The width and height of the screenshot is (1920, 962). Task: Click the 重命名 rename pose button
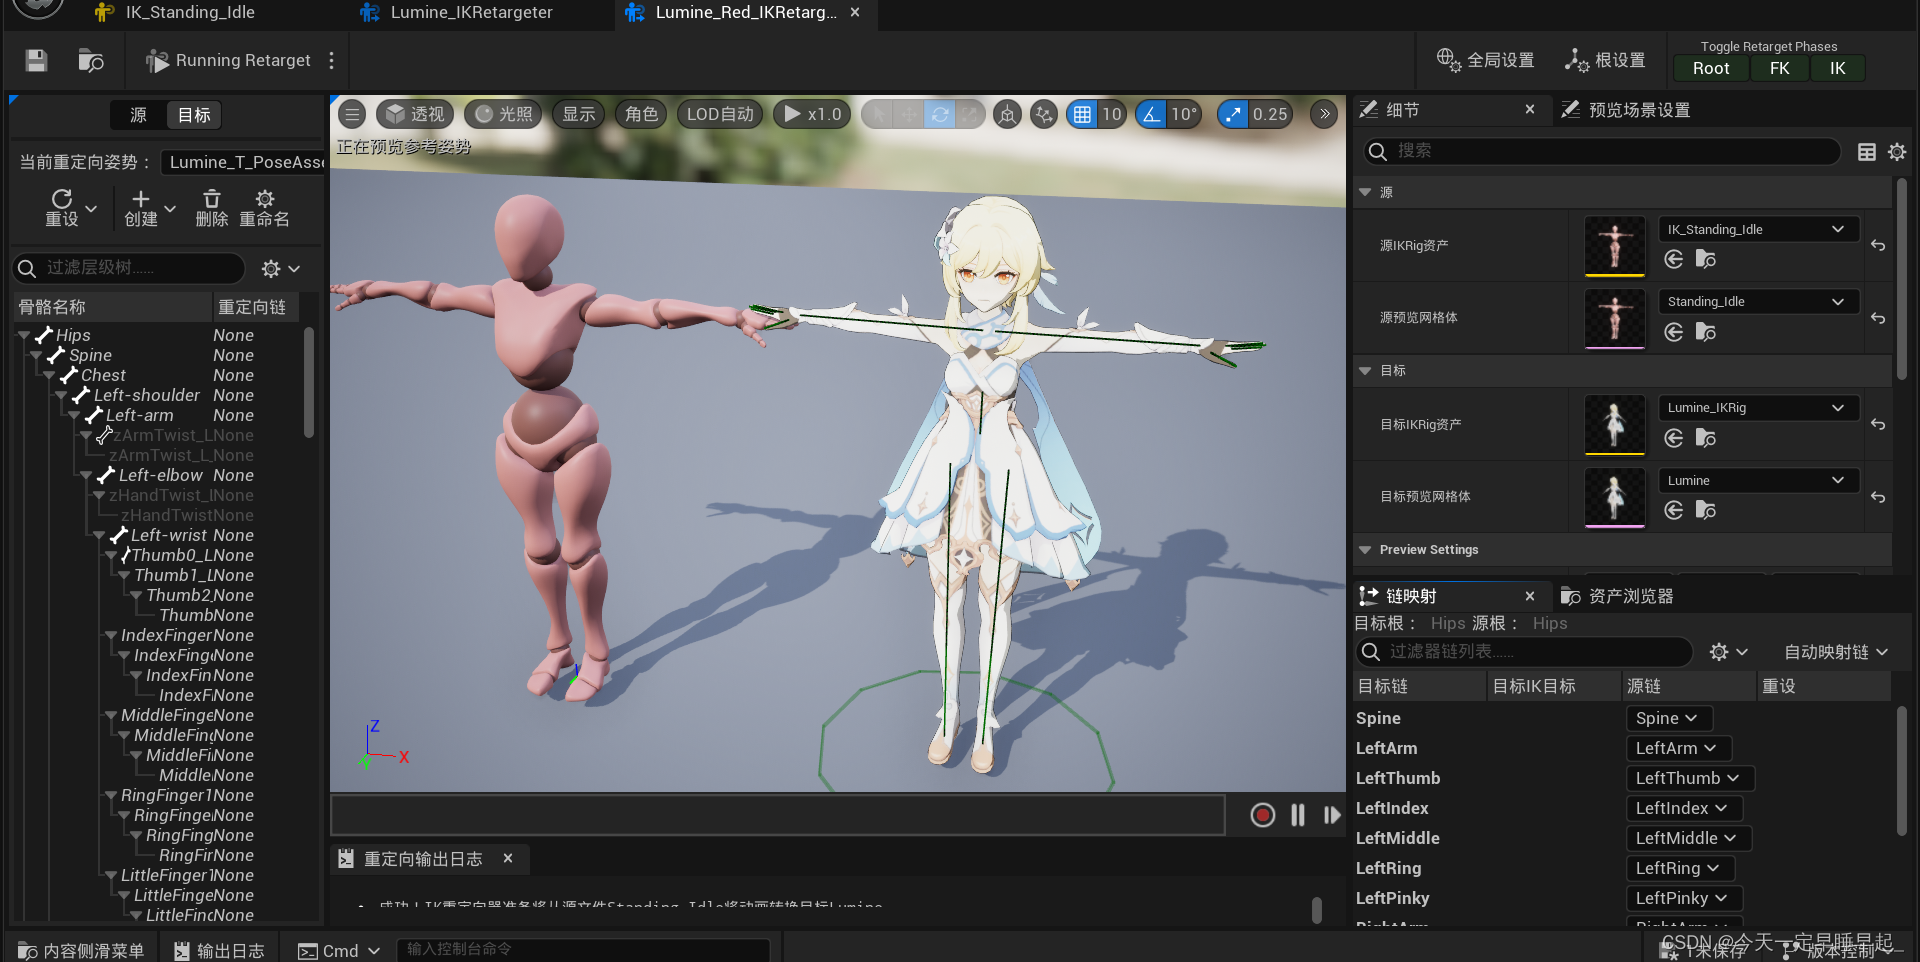click(x=264, y=207)
